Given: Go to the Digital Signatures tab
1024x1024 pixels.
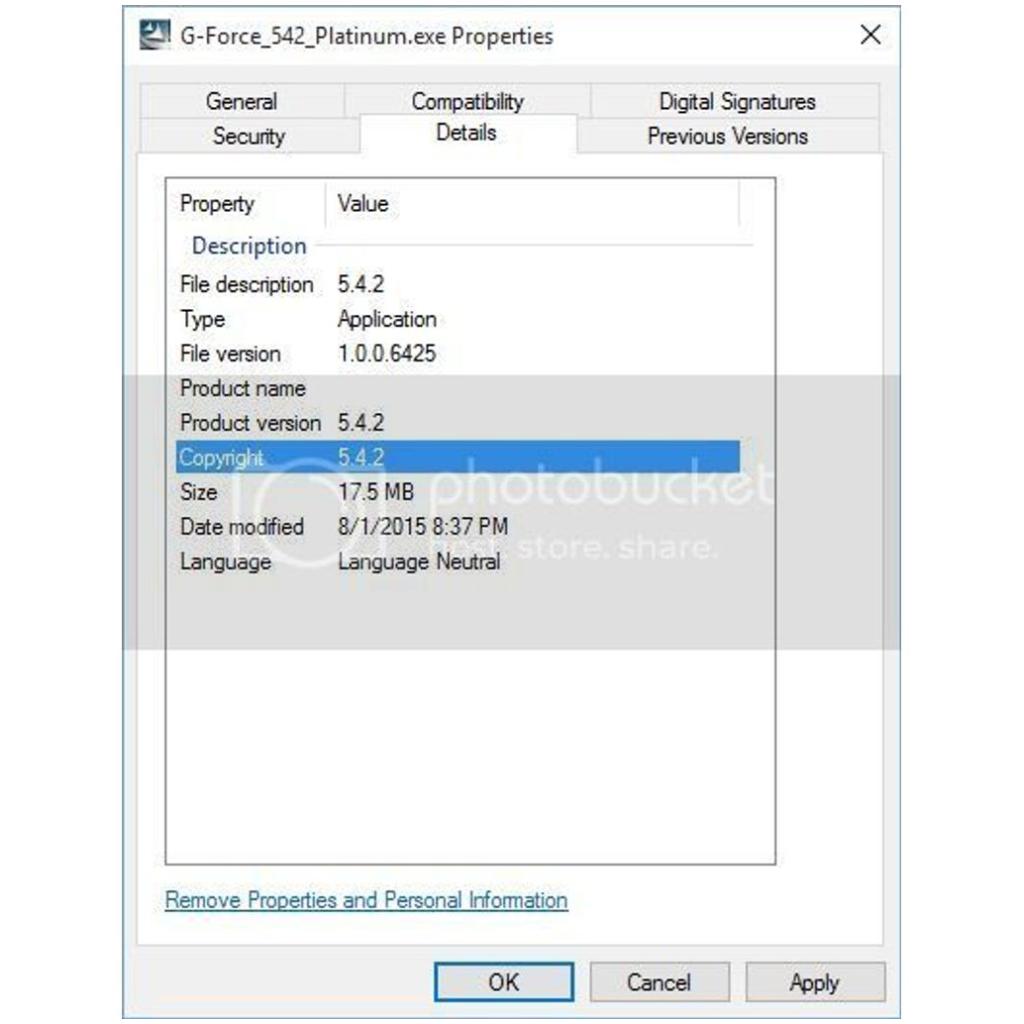Looking at the screenshot, I should click(x=737, y=101).
